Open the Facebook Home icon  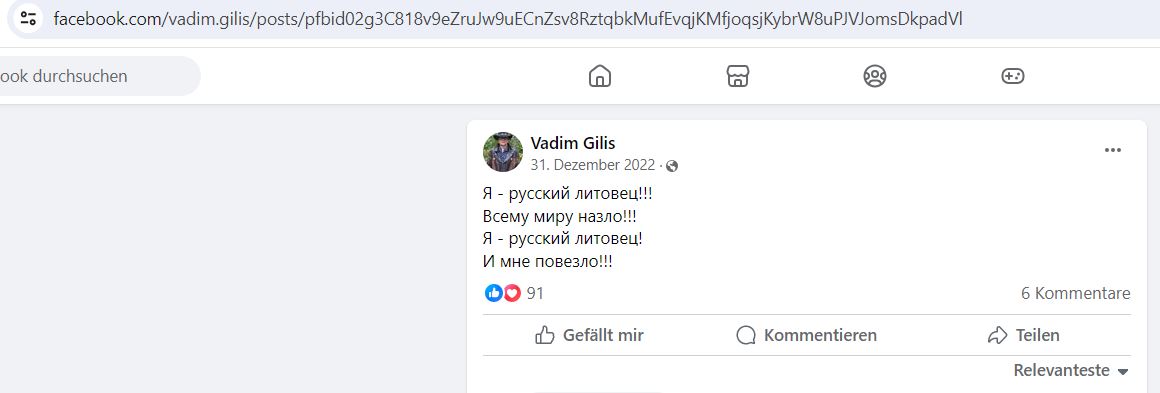(x=600, y=75)
